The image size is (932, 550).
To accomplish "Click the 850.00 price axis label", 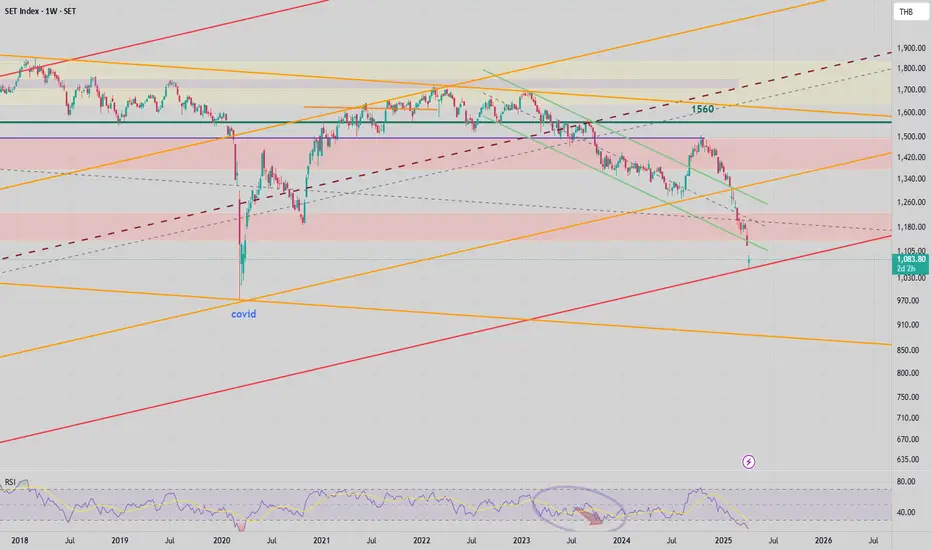I will click(x=908, y=350).
